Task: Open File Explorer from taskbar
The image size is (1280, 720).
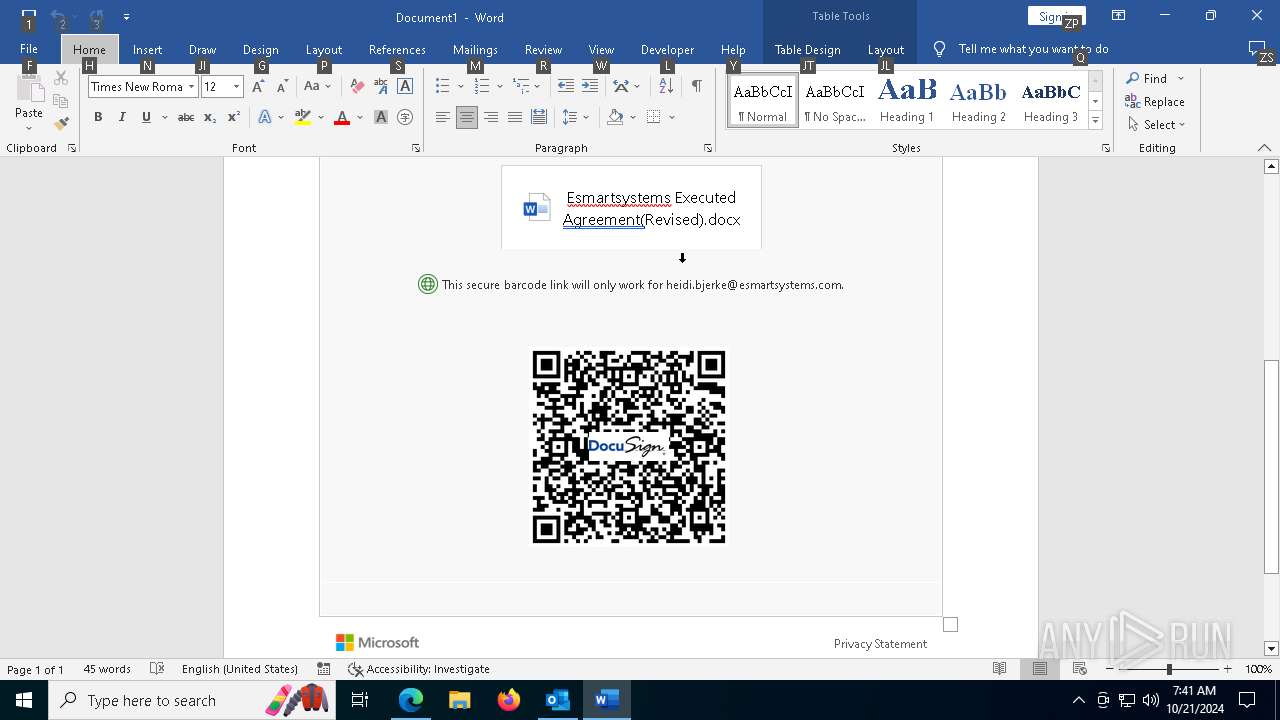Action: (459, 700)
